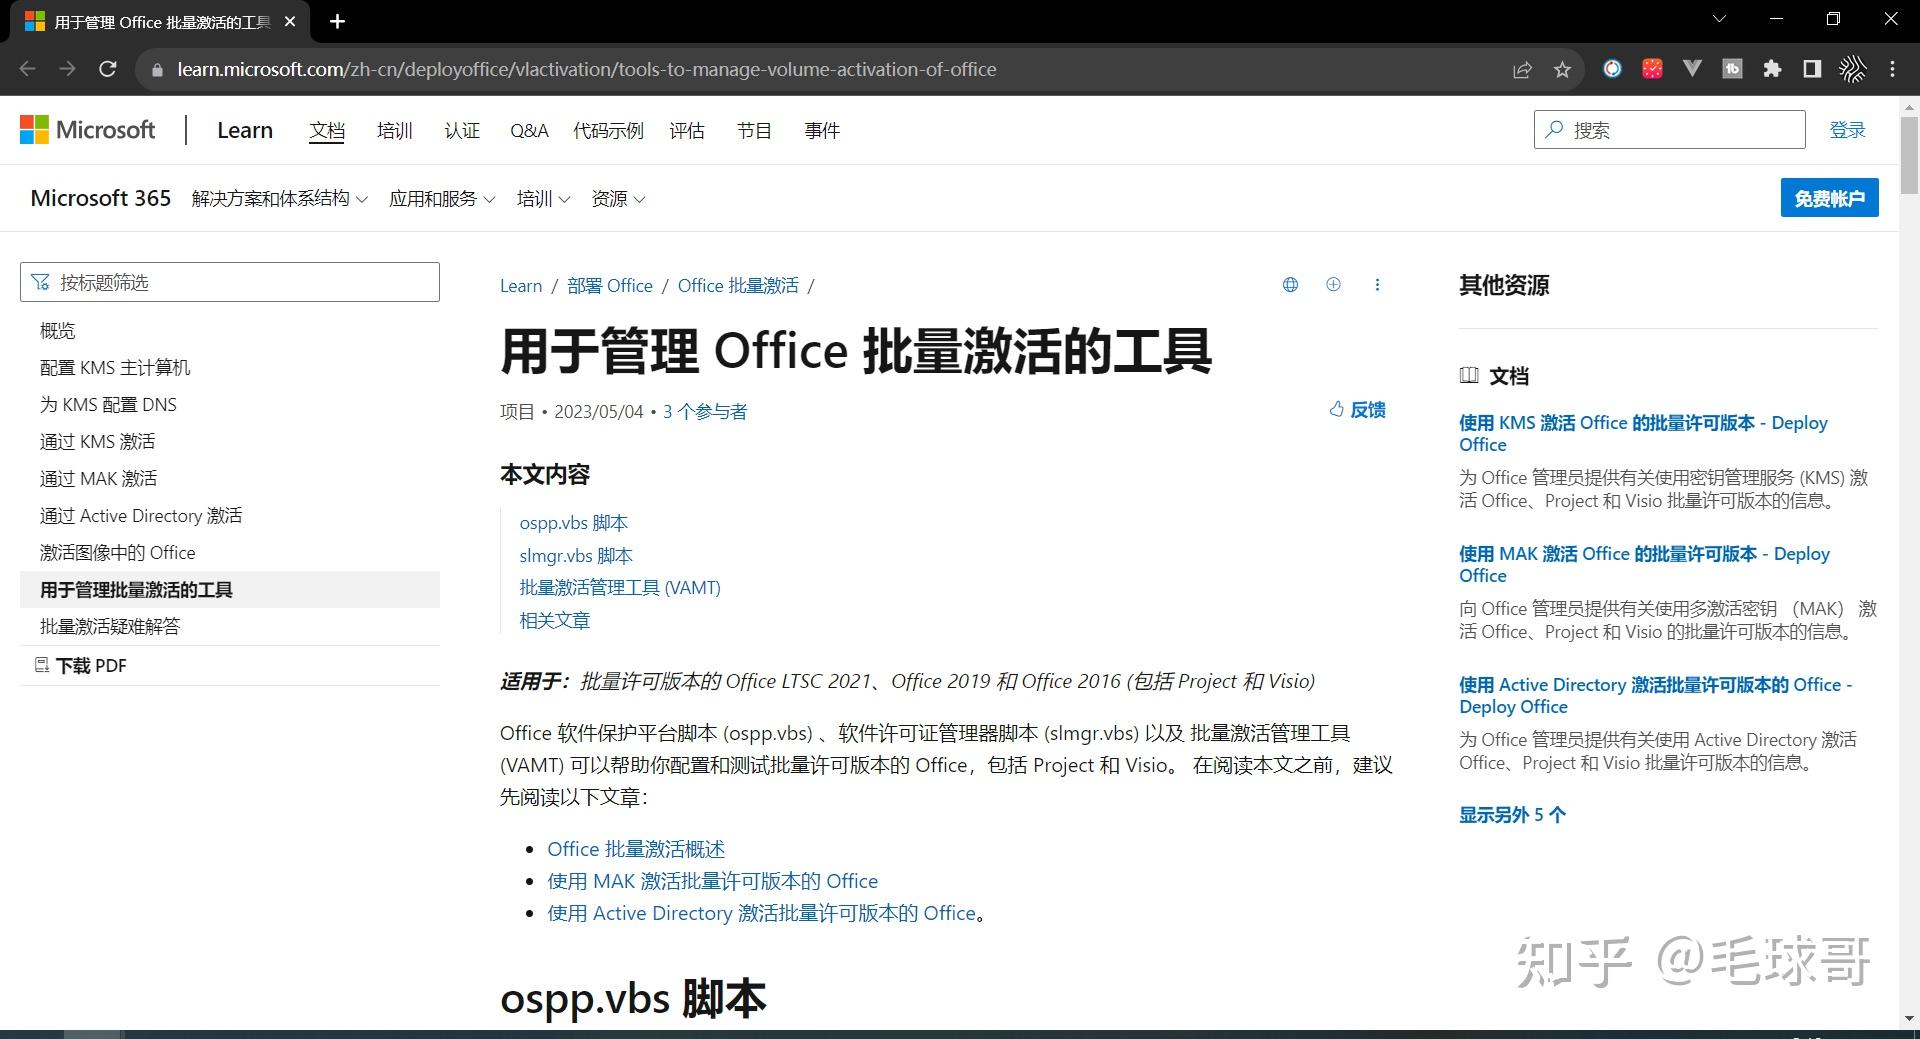Image resolution: width=1920 pixels, height=1039 pixels.
Task: Click the 免费帐户 button
Action: pos(1829,198)
